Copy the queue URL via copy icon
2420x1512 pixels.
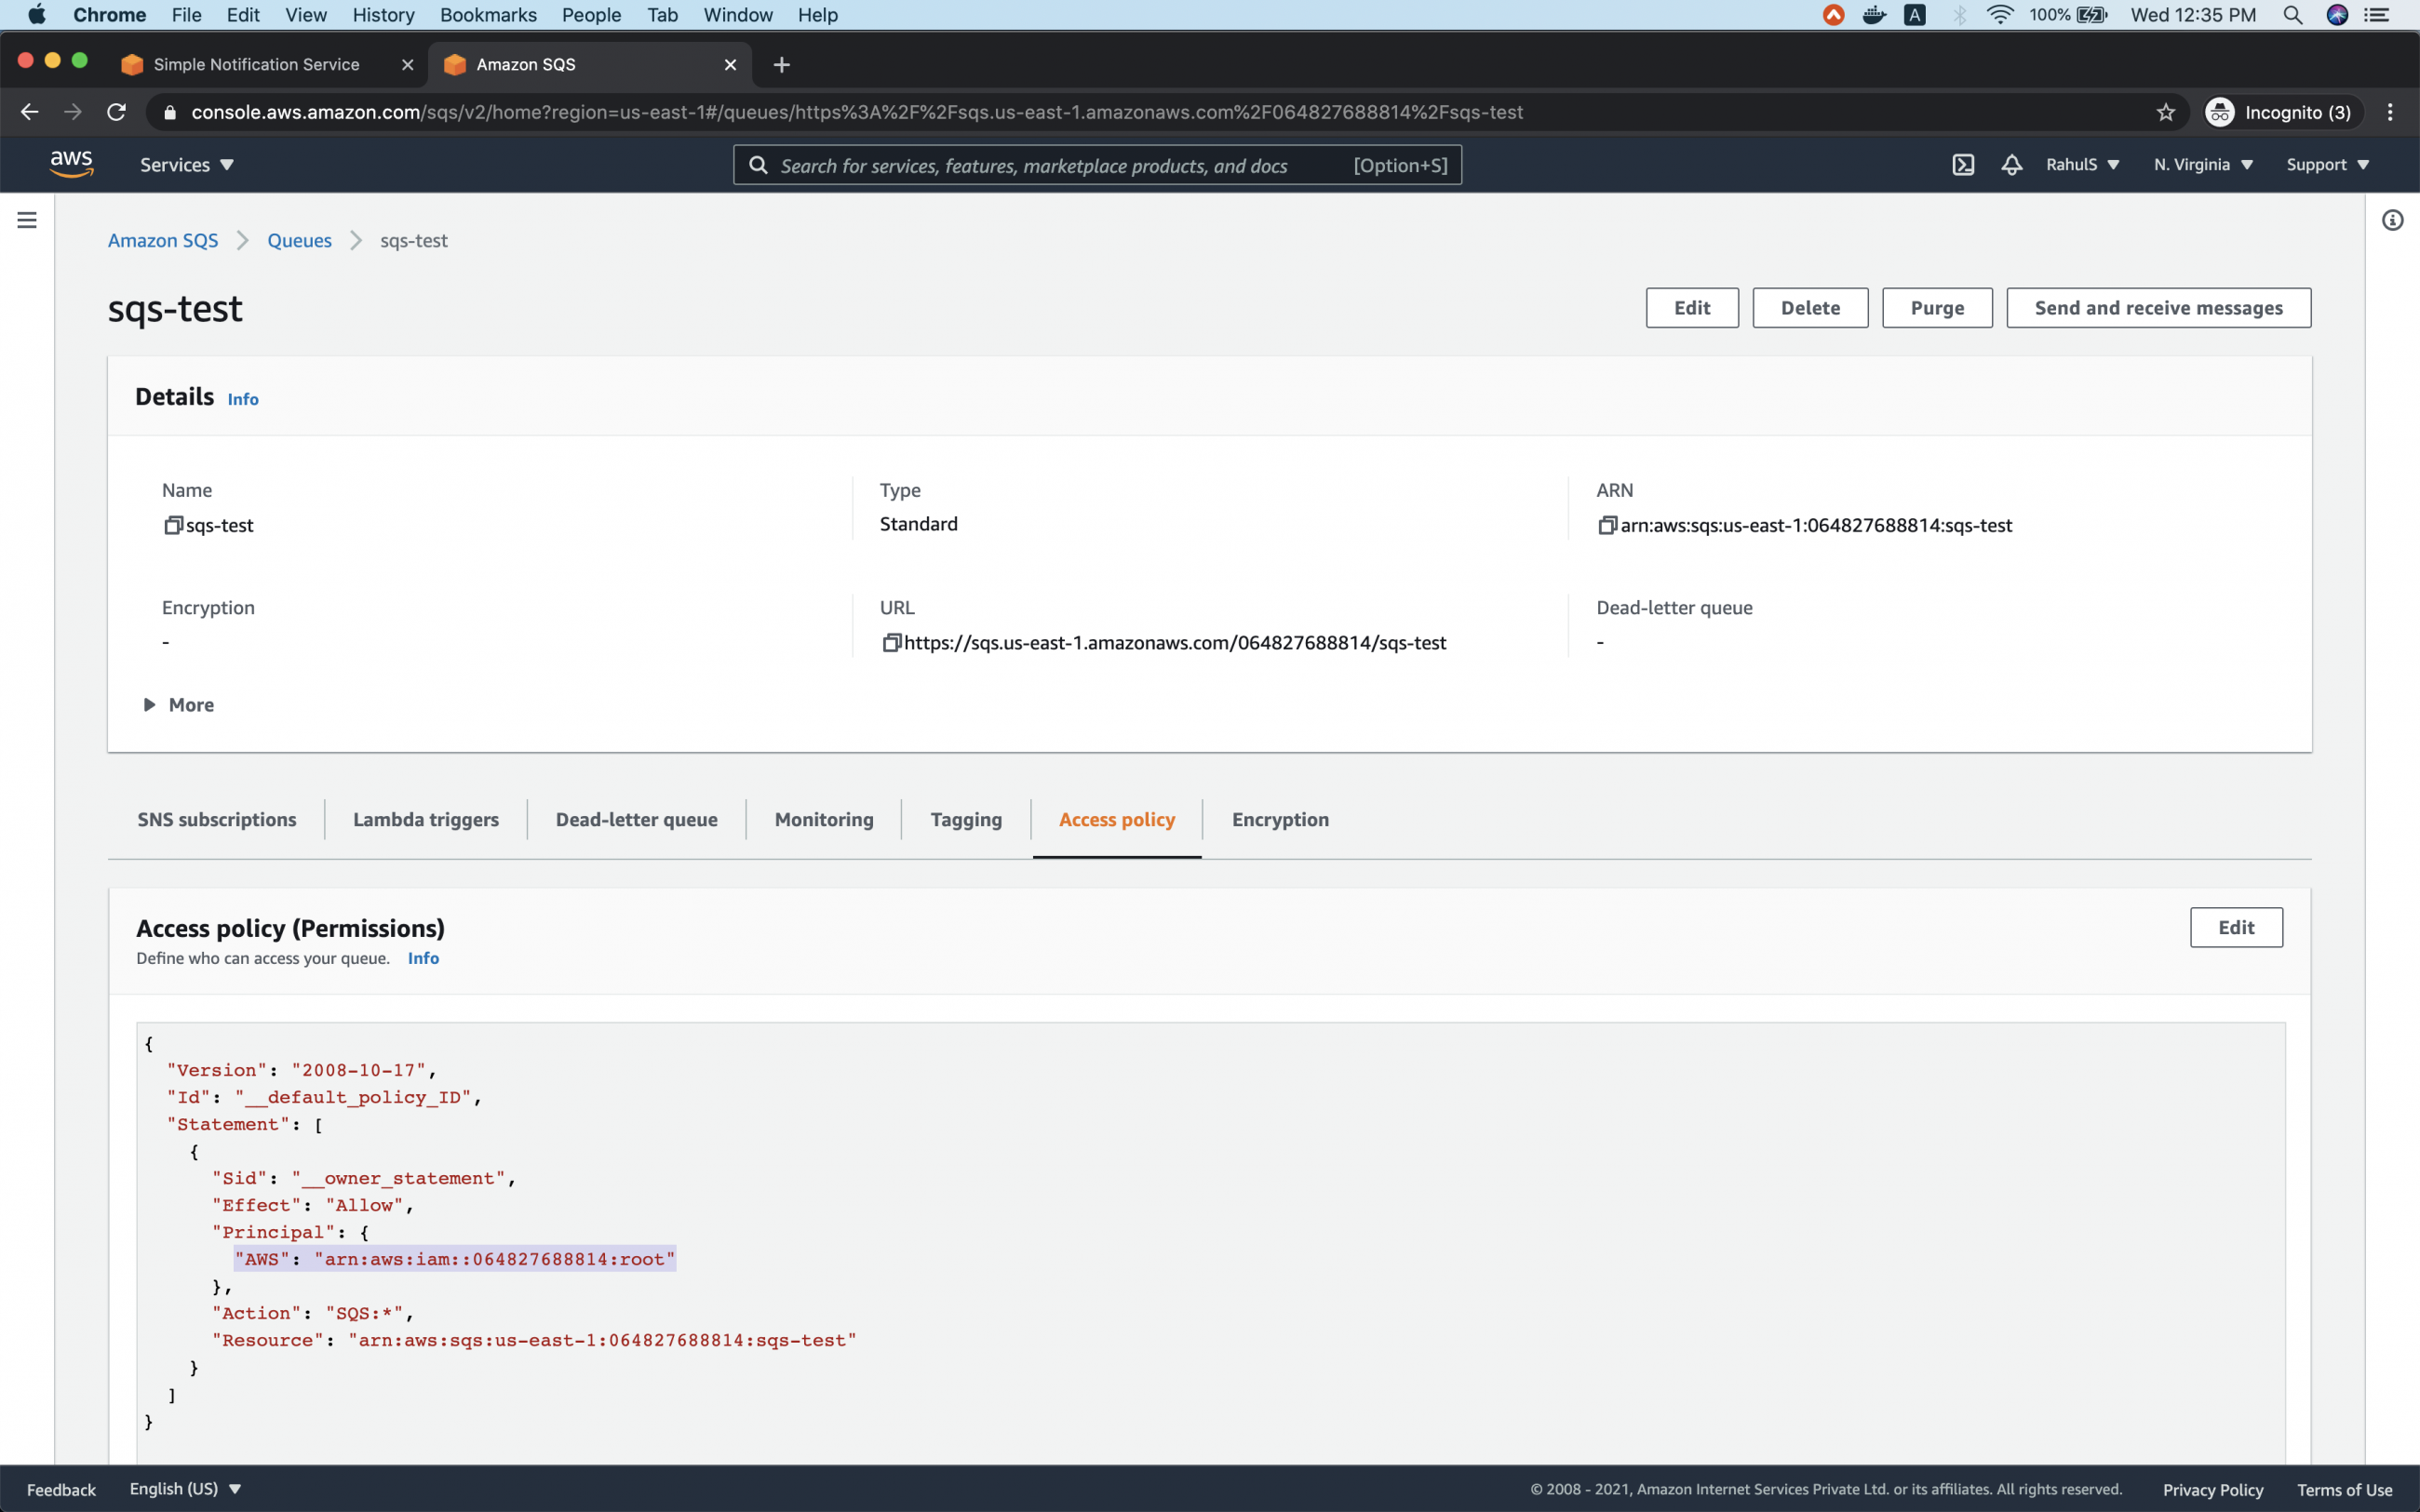891,643
